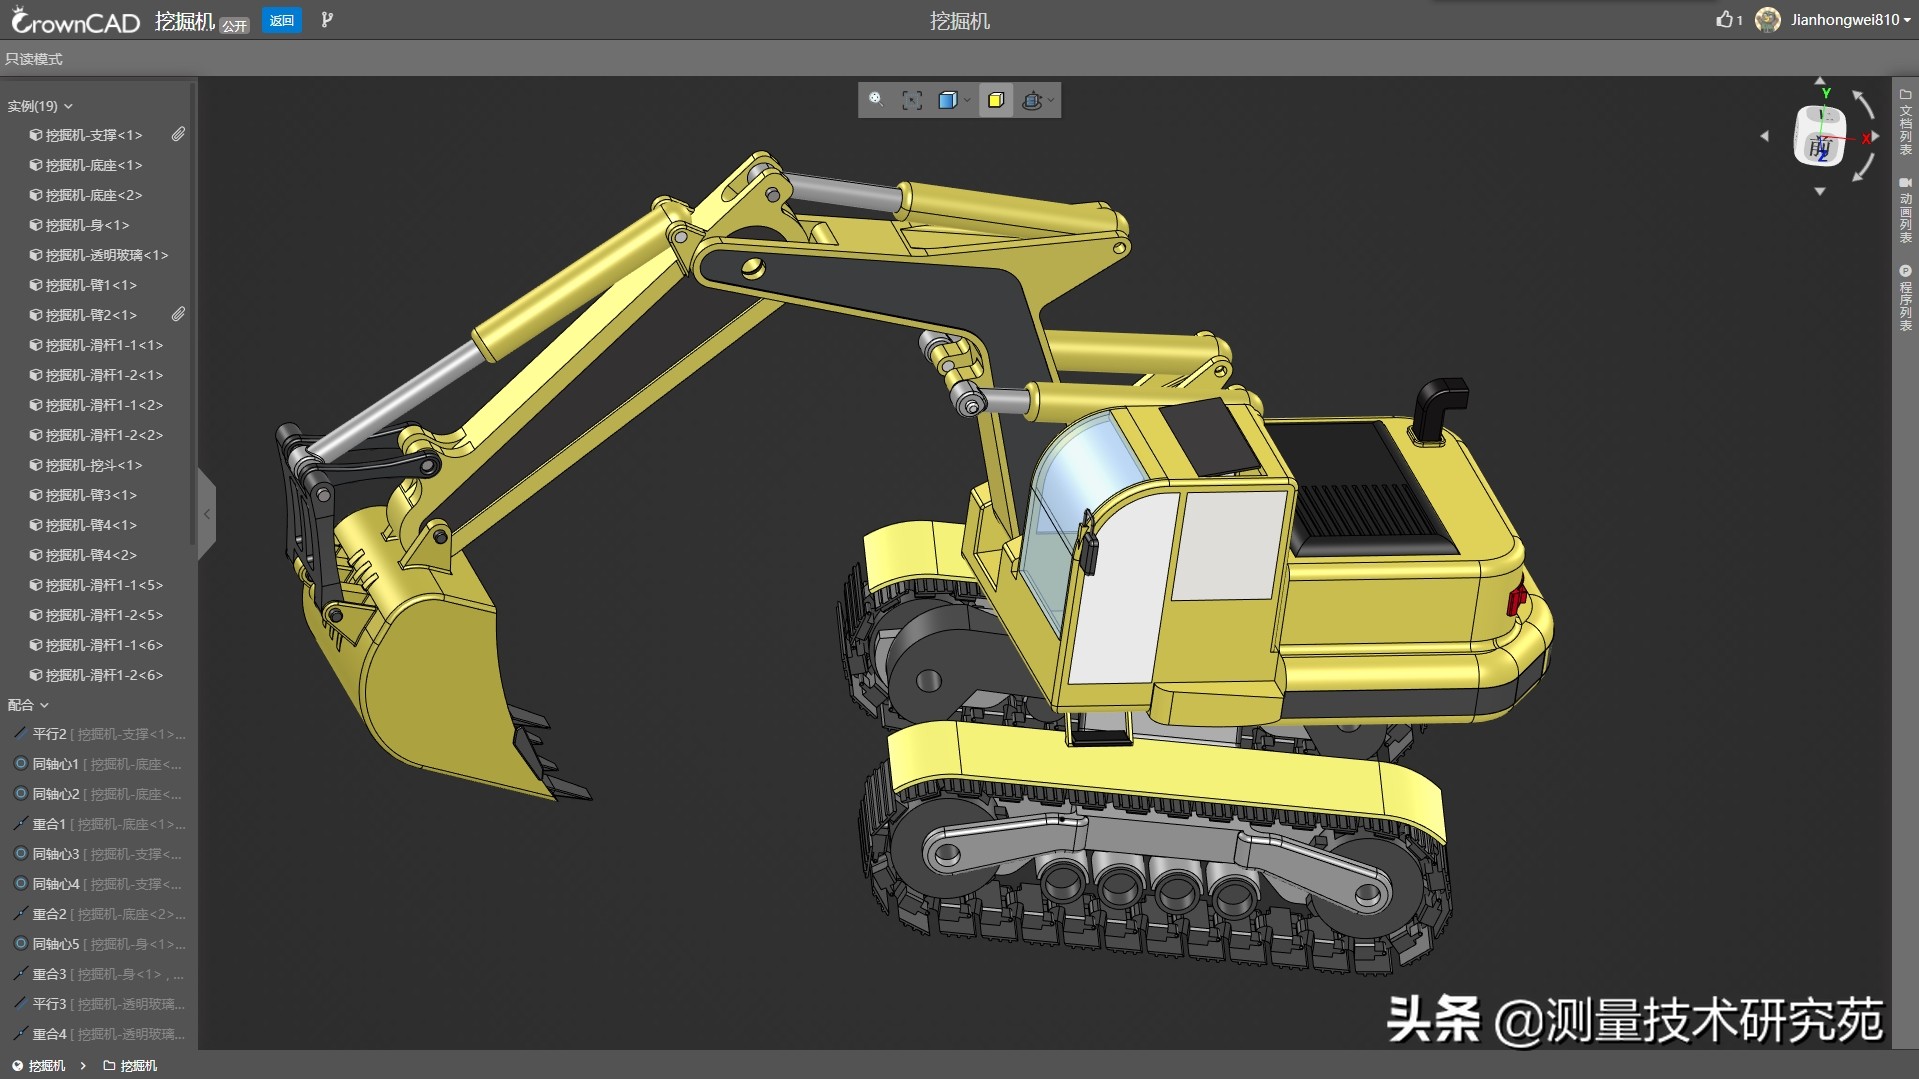Select 挖掘机-滑杆1-2<2> in the tree
Screen dimensions: 1919x1079
coord(95,435)
